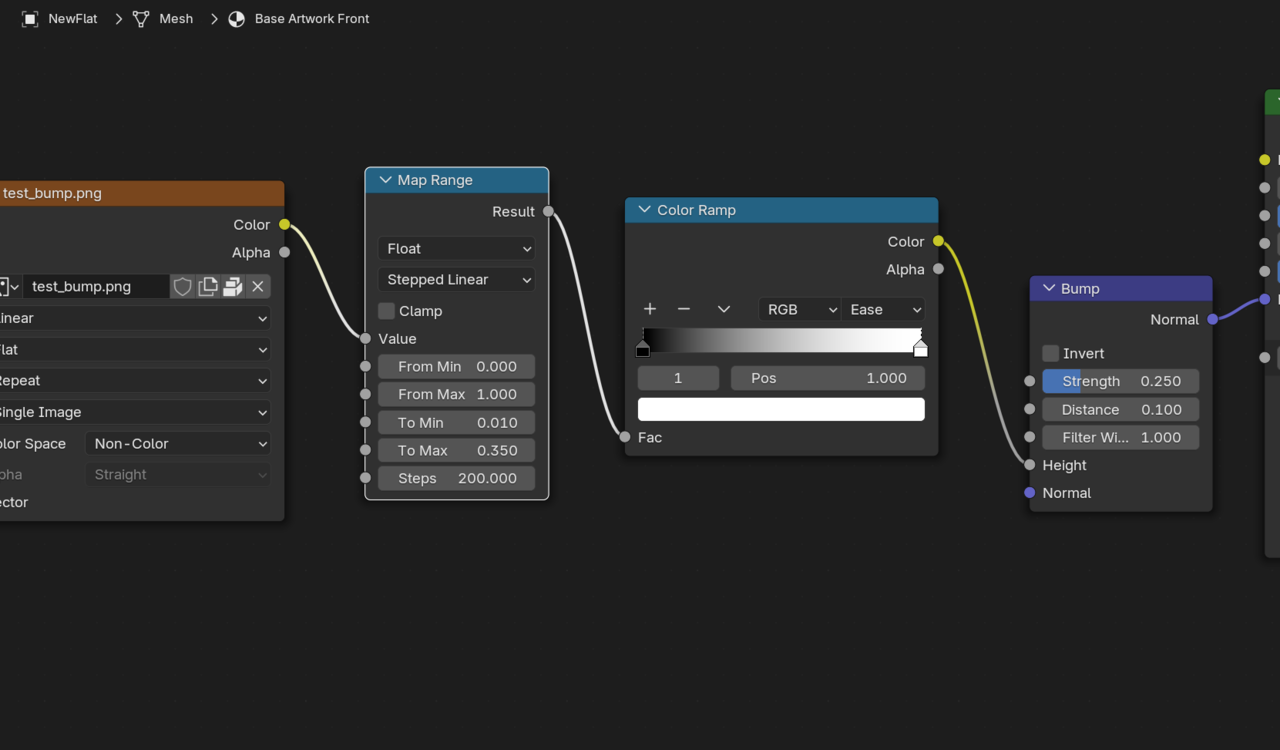Click the material sphere icon in breadcrumb
1280x750 pixels.
point(237,19)
